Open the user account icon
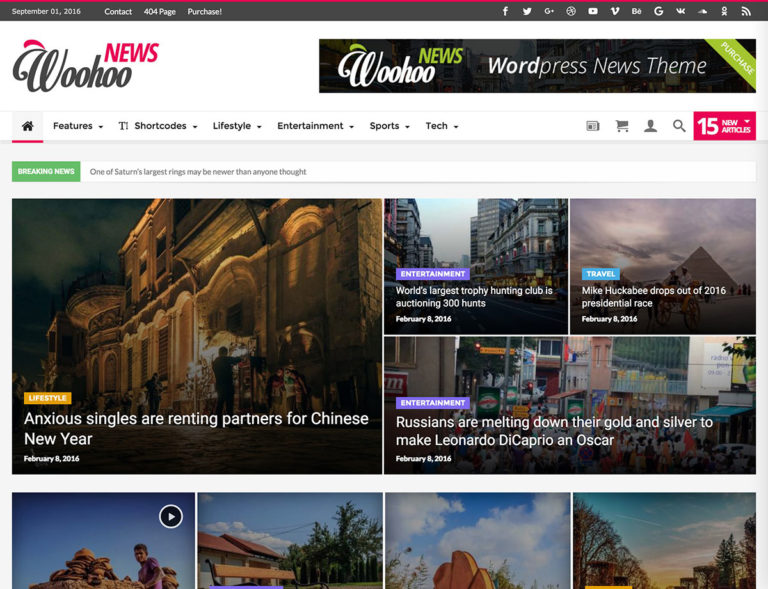768x589 pixels. coord(650,126)
